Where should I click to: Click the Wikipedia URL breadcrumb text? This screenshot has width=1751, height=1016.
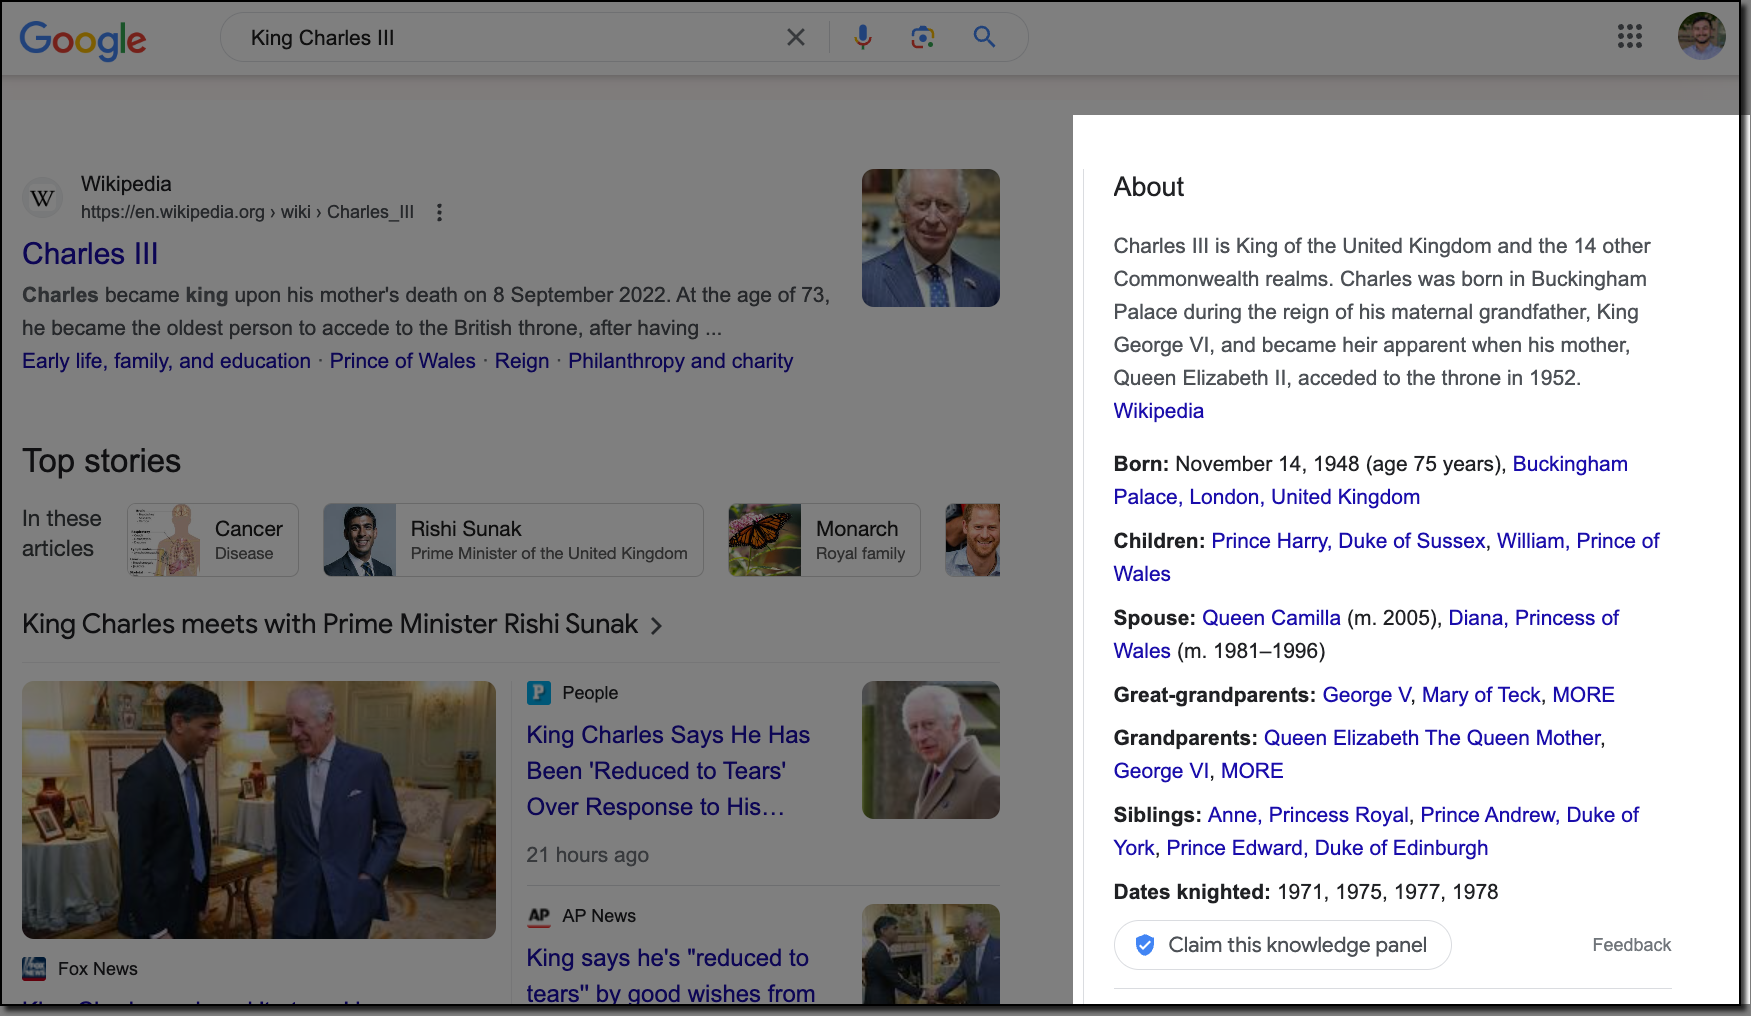coord(247,212)
